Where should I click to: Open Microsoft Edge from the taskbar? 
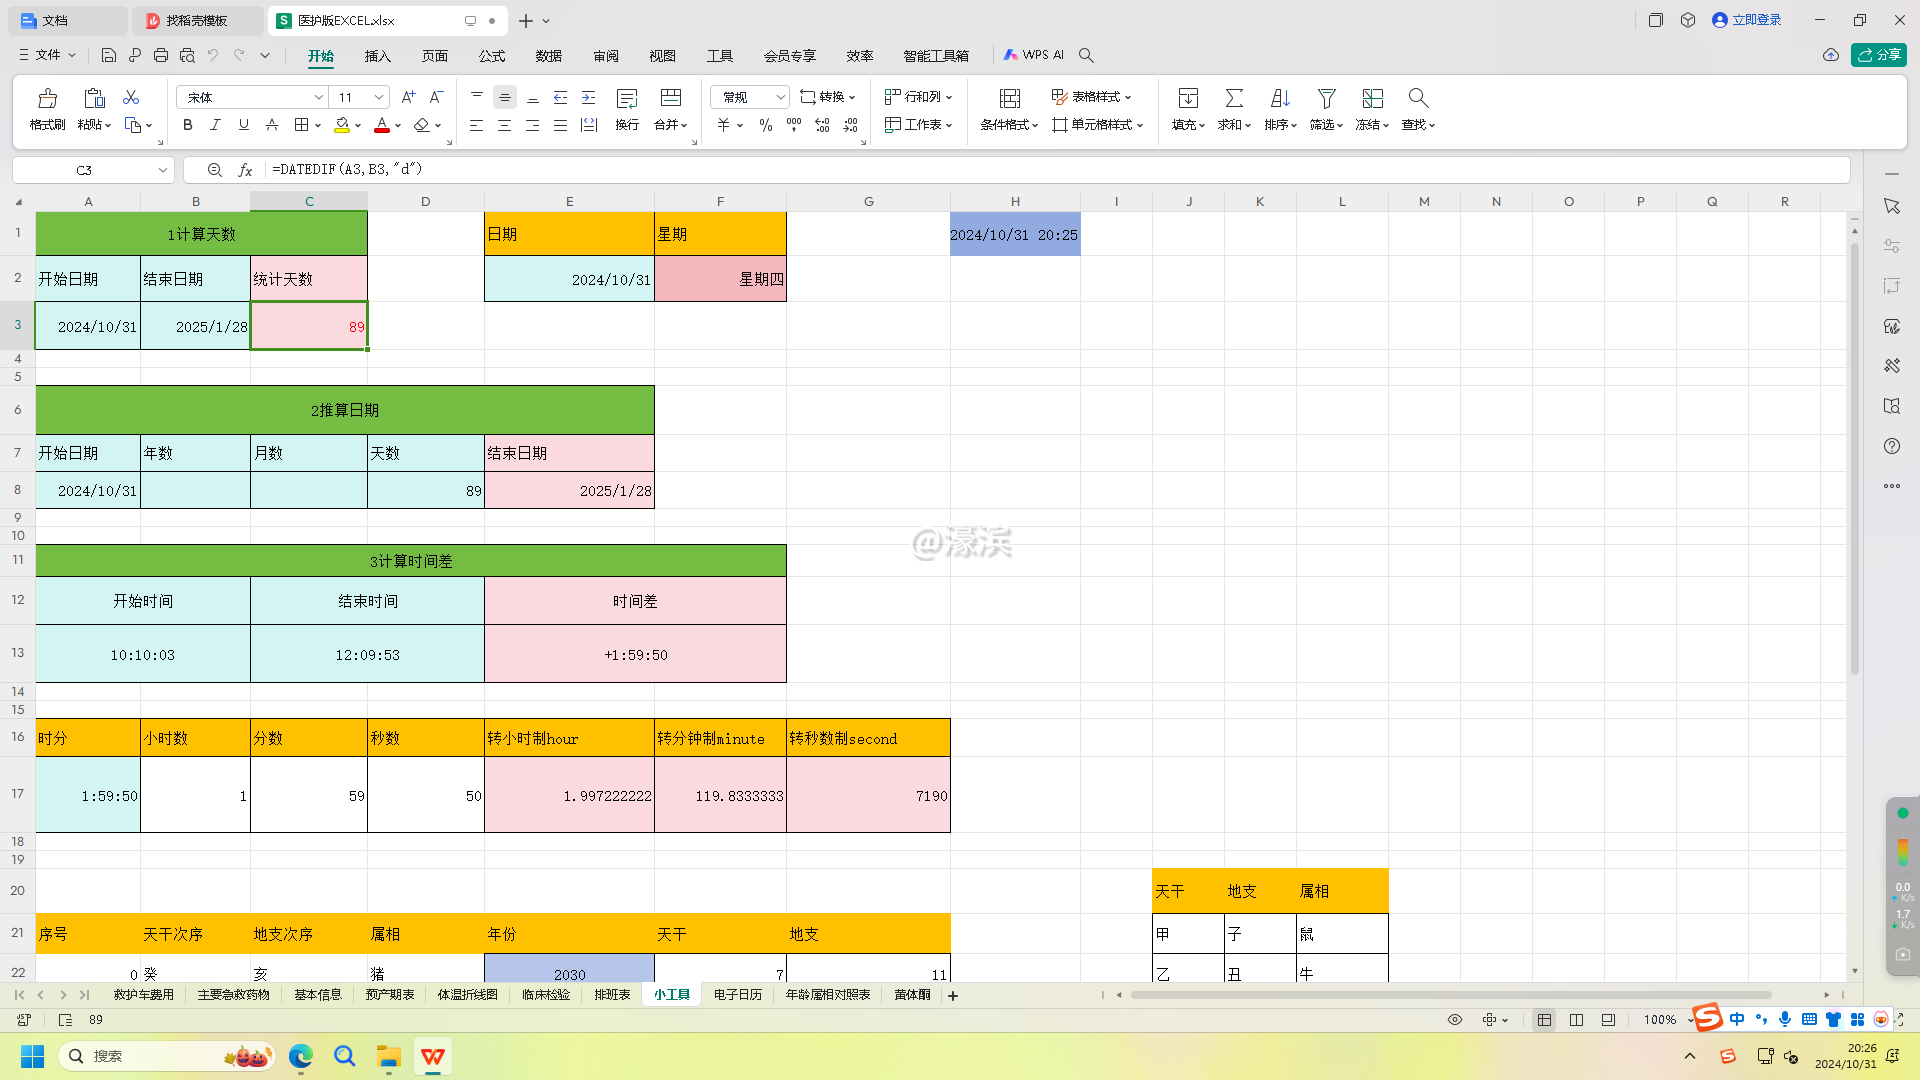click(x=301, y=1056)
